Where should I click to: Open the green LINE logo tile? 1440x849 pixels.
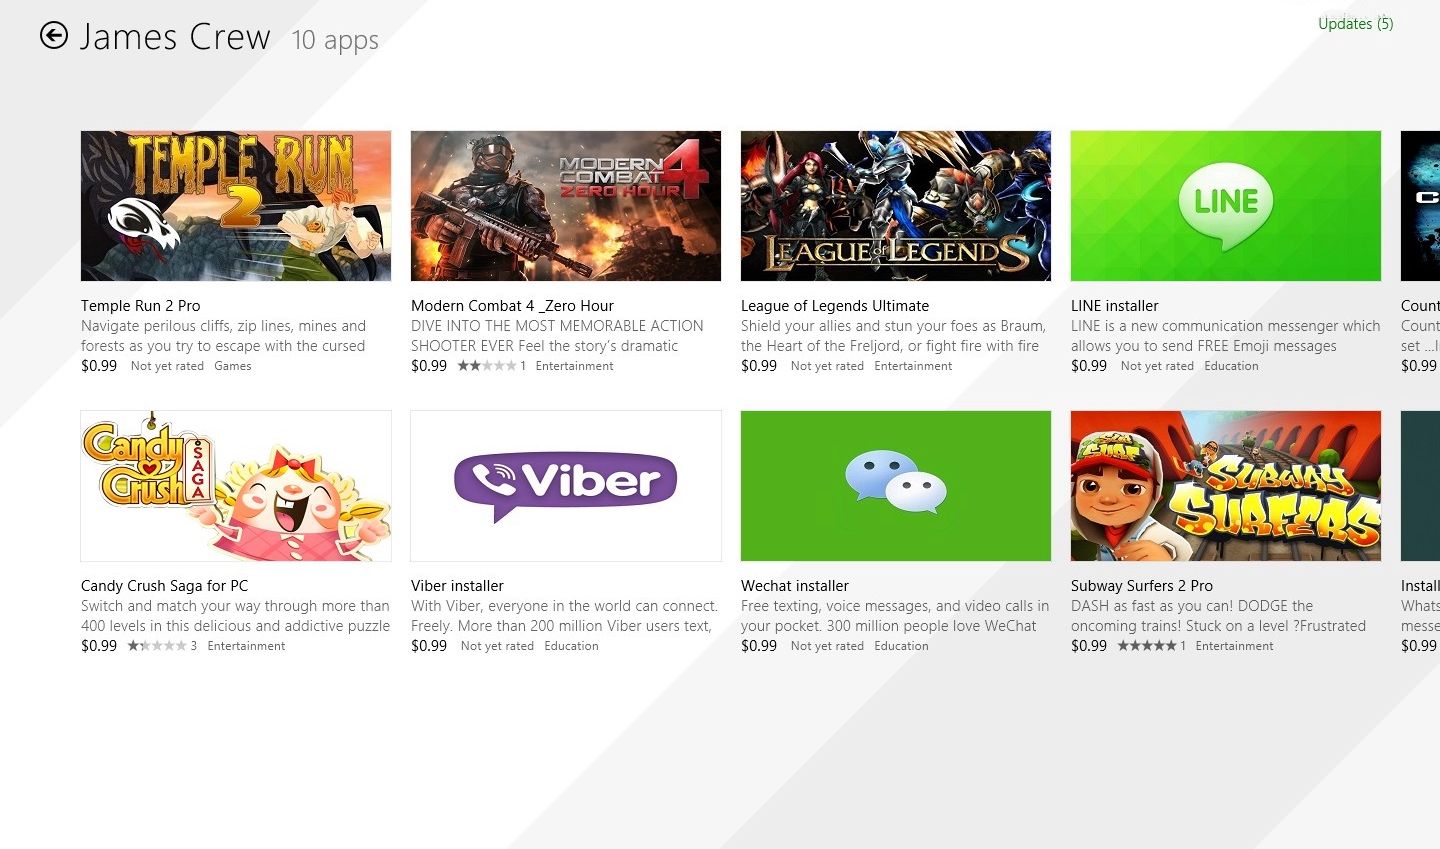coord(1226,206)
